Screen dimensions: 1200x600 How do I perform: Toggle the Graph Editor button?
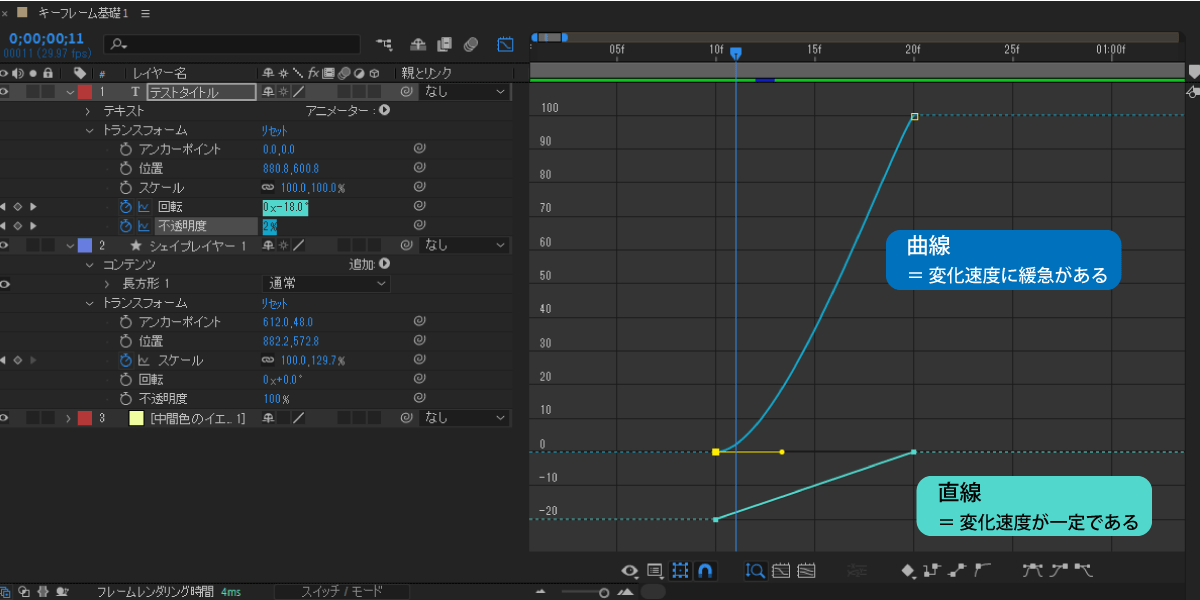coord(505,44)
